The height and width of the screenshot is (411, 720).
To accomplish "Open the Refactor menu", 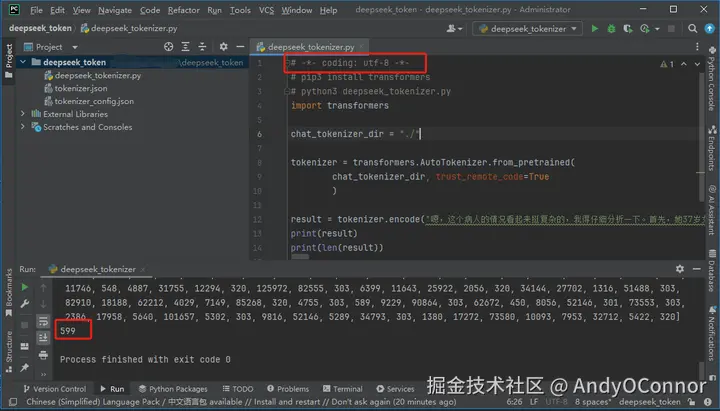I will (184, 10).
